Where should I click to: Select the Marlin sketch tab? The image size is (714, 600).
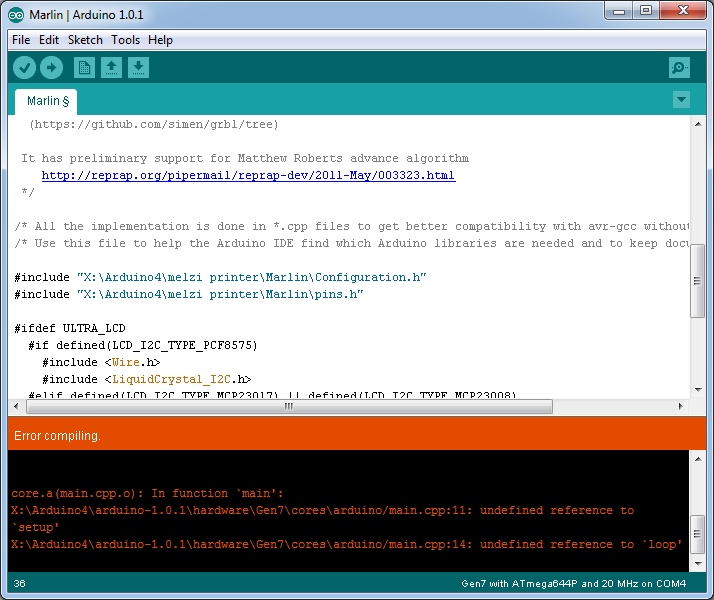[x=47, y=101]
